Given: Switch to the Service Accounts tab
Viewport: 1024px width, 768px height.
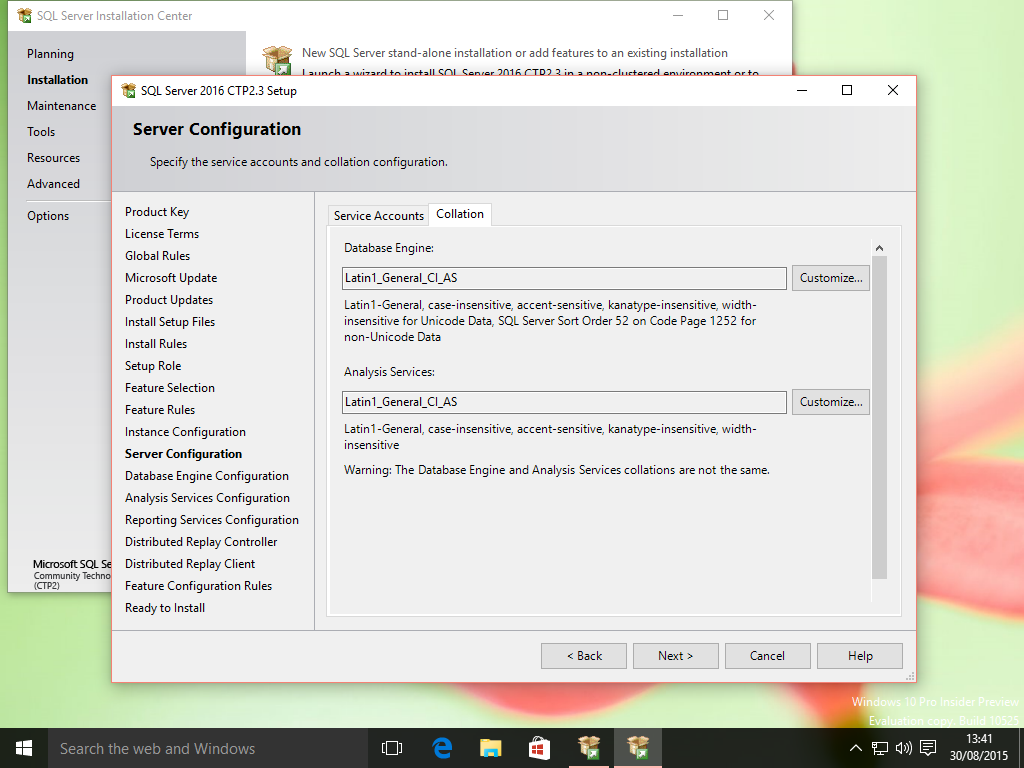Looking at the screenshot, I should [378, 215].
